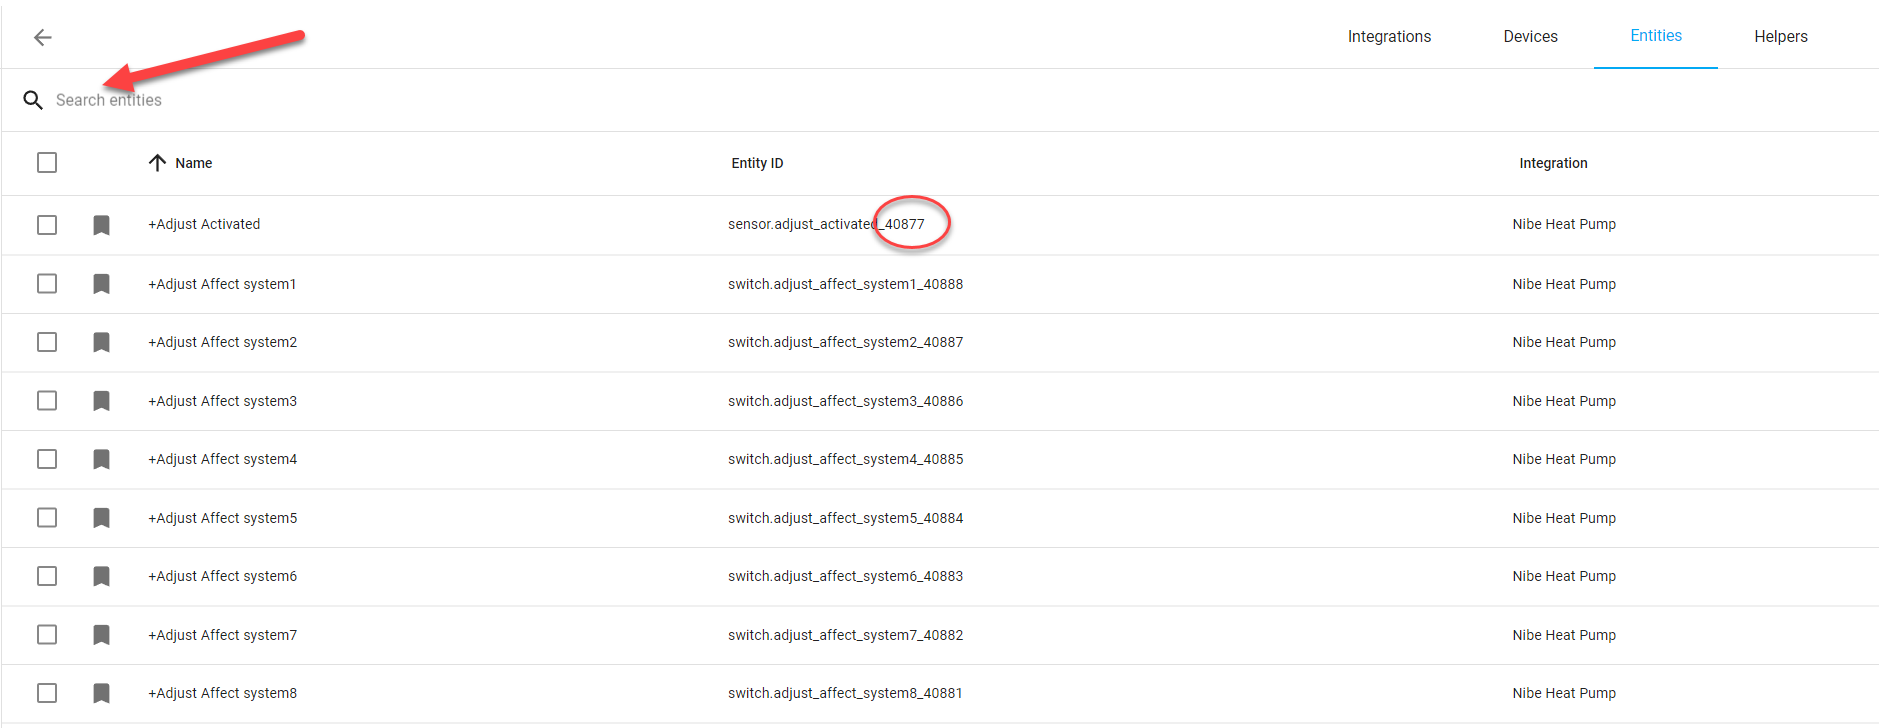Viewport: 1879px width, 728px height.
Task: Check the box for +Adjust Affect system4
Action: [x=47, y=459]
